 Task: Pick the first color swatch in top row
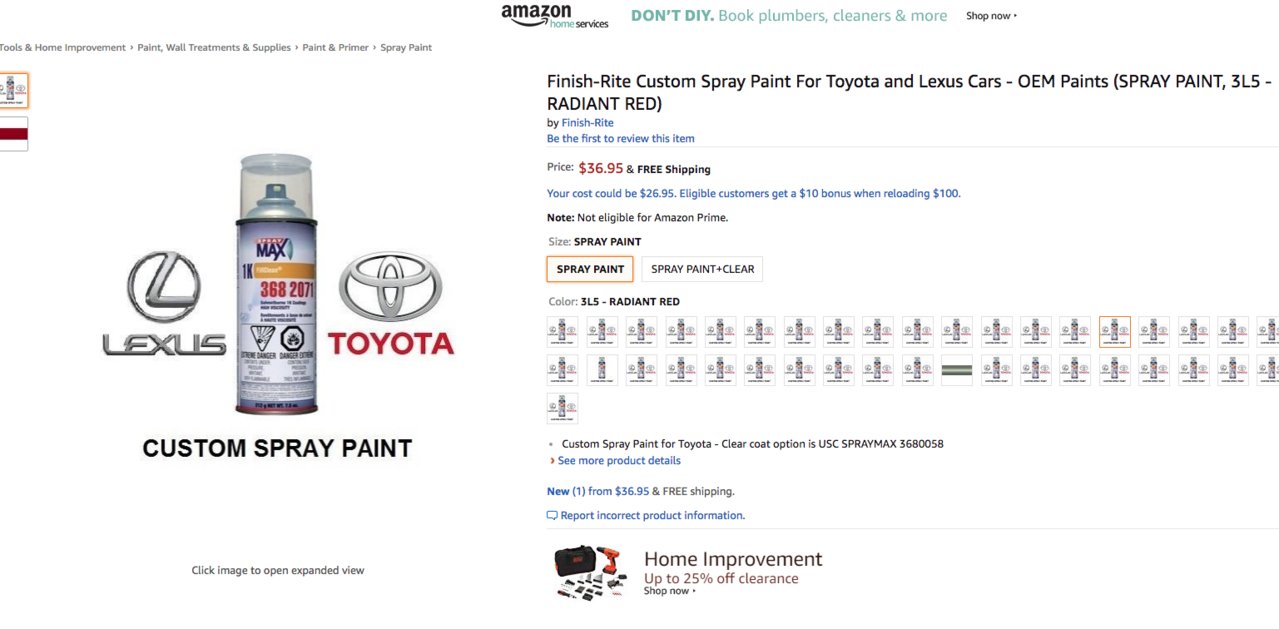click(x=563, y=332)
